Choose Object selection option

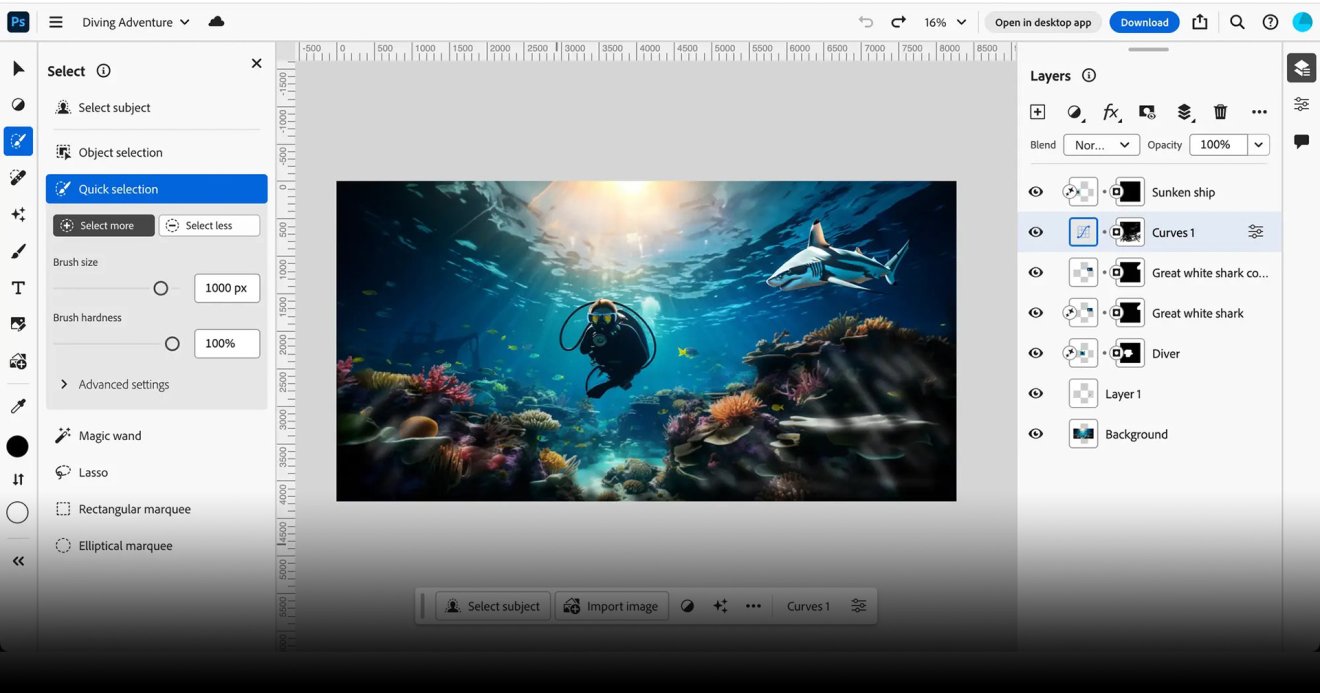tap(120, 153)
